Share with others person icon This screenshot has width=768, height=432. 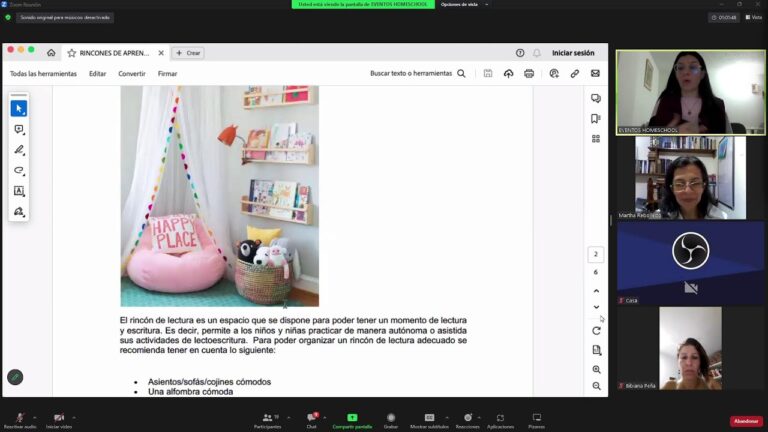[x=554, y=73]
